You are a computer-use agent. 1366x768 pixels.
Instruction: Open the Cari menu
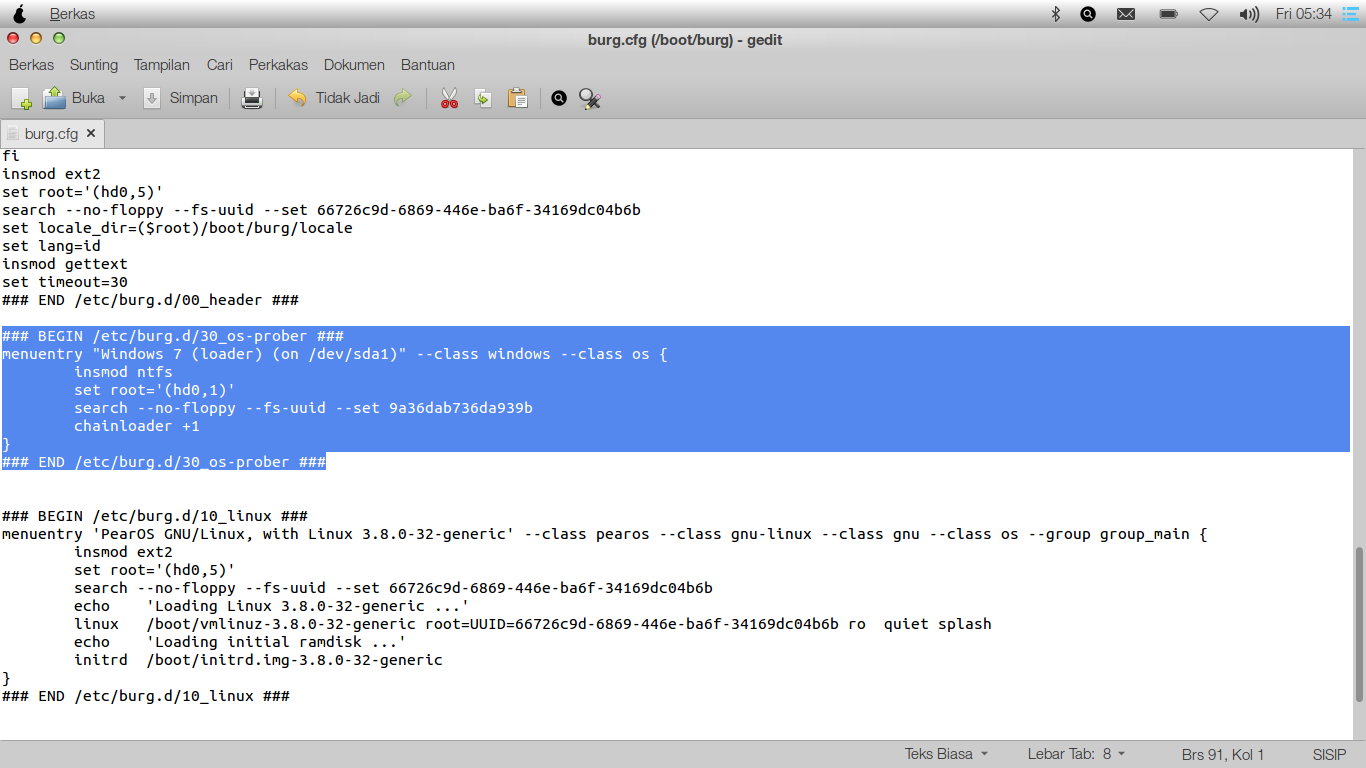point(220,65)
